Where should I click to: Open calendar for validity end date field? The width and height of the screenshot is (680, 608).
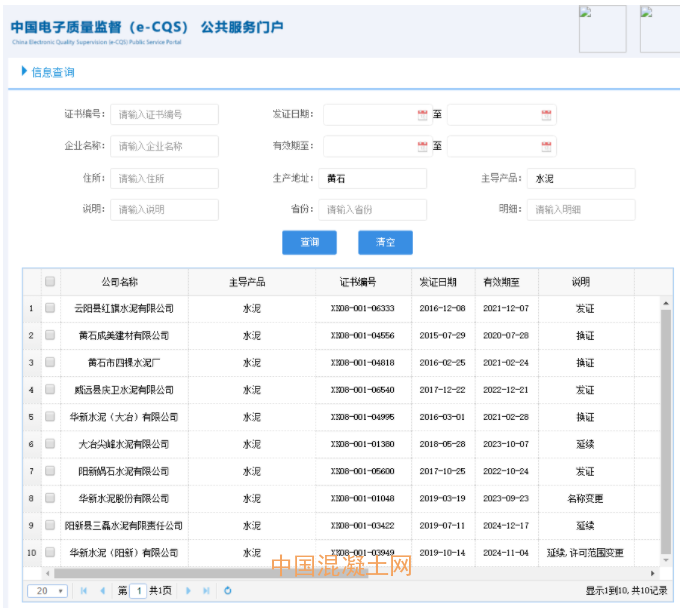pos(546,147)
